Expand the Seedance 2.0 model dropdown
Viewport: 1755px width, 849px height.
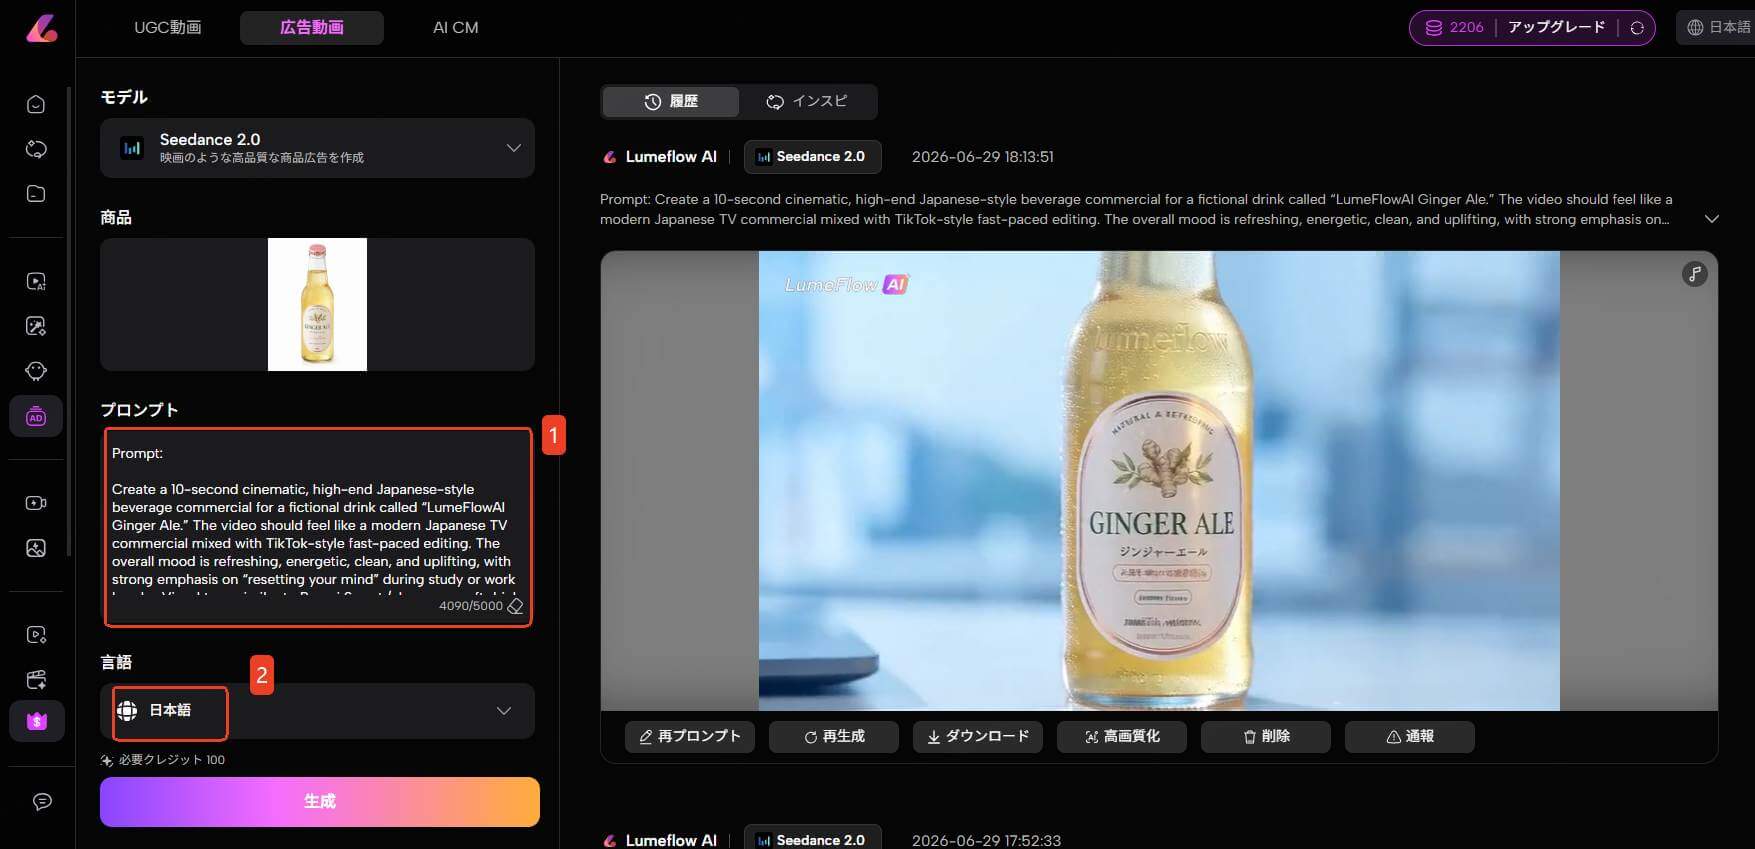point(317,148)
